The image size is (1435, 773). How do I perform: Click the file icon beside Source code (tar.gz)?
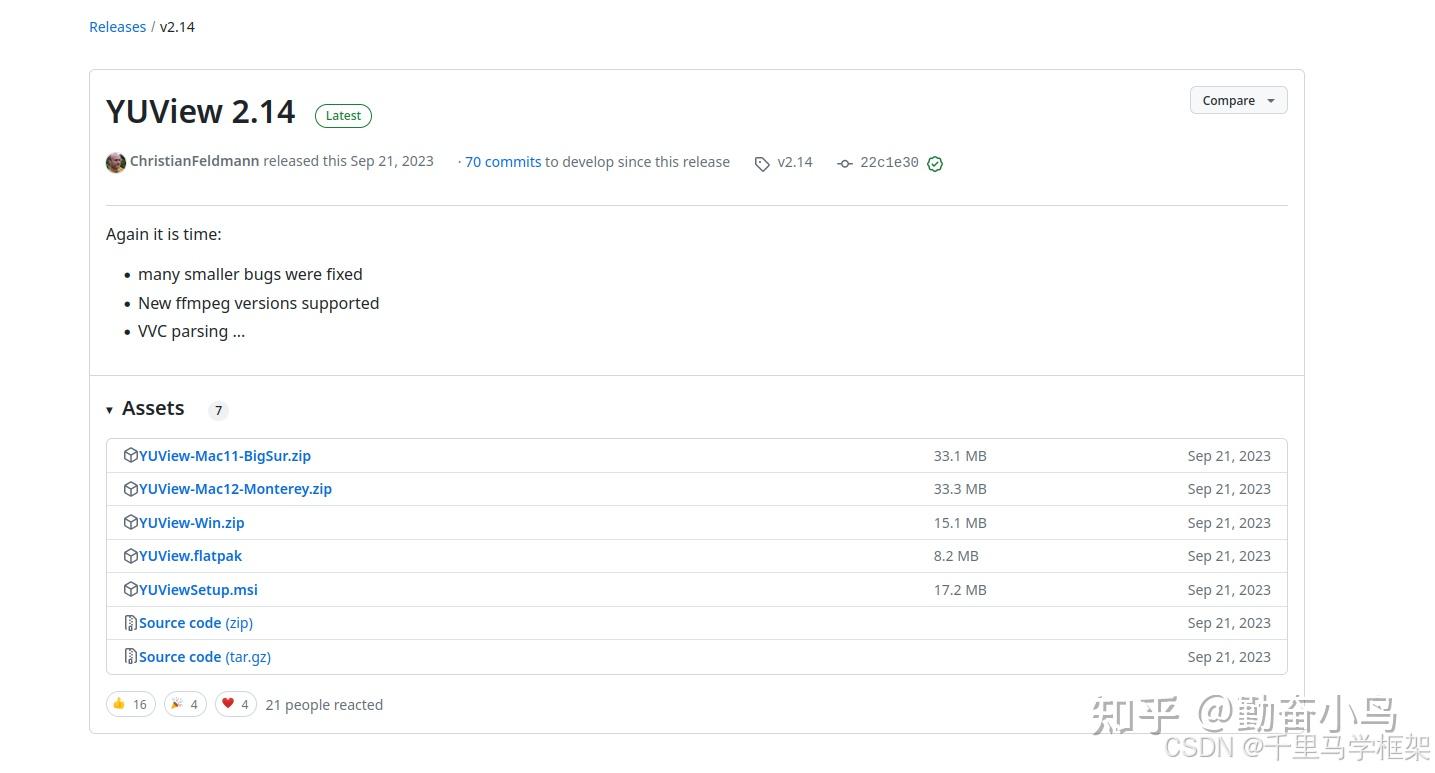130,656
